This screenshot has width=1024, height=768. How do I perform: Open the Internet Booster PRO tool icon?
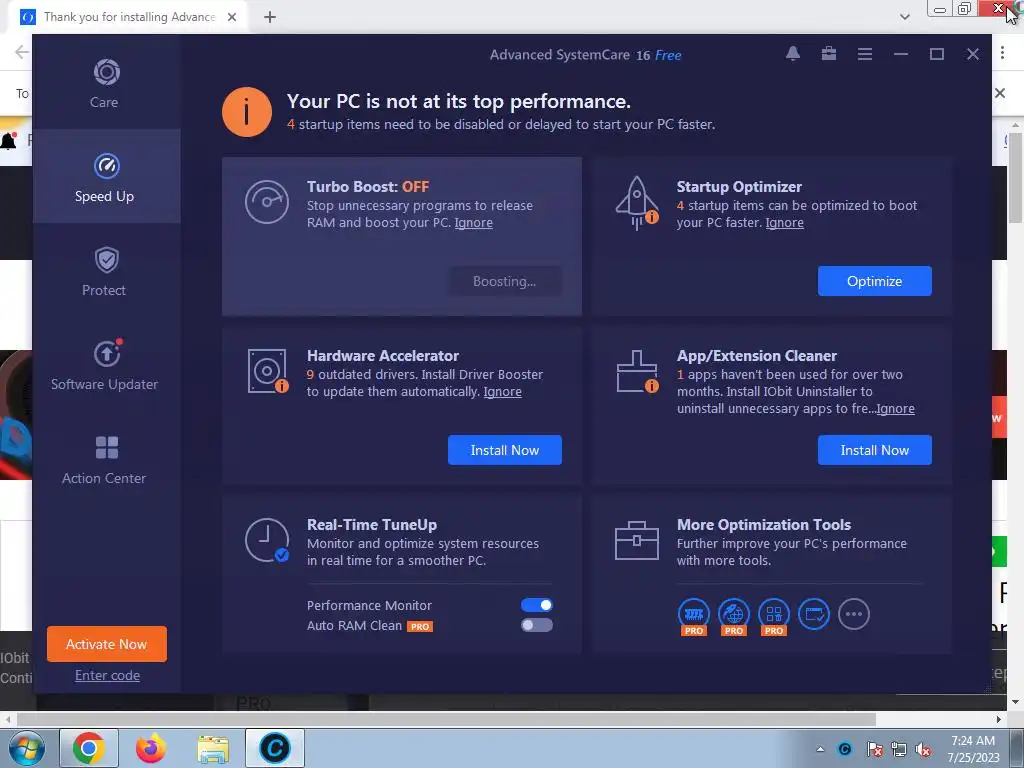734,615
